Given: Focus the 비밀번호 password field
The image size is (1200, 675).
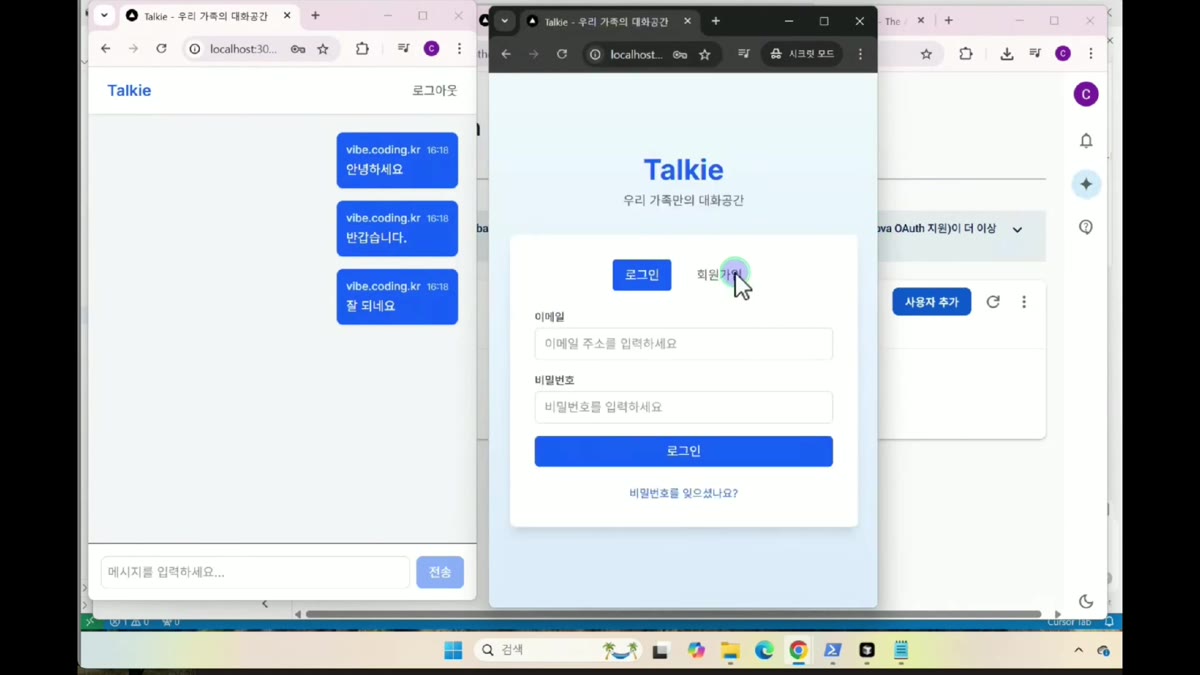Looking at the screenshot, I should coord(684,407).
